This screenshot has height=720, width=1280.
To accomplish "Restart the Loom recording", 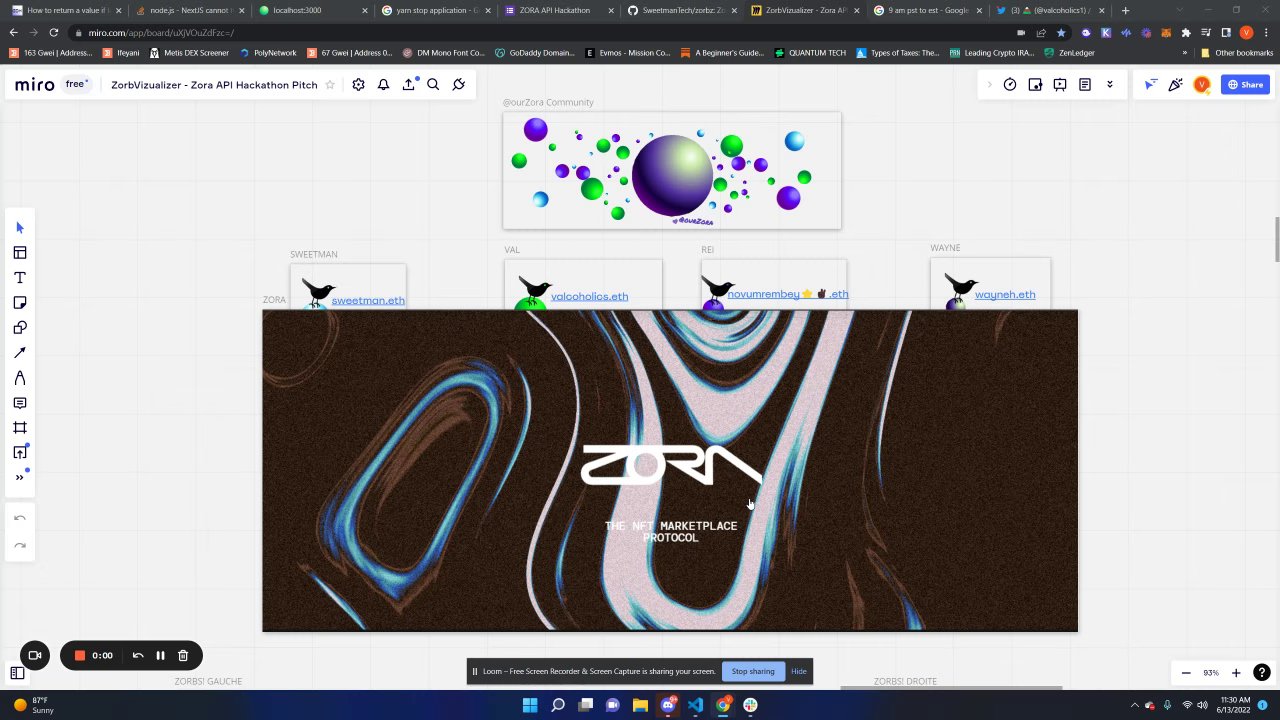I will click(x=138, y=655).
